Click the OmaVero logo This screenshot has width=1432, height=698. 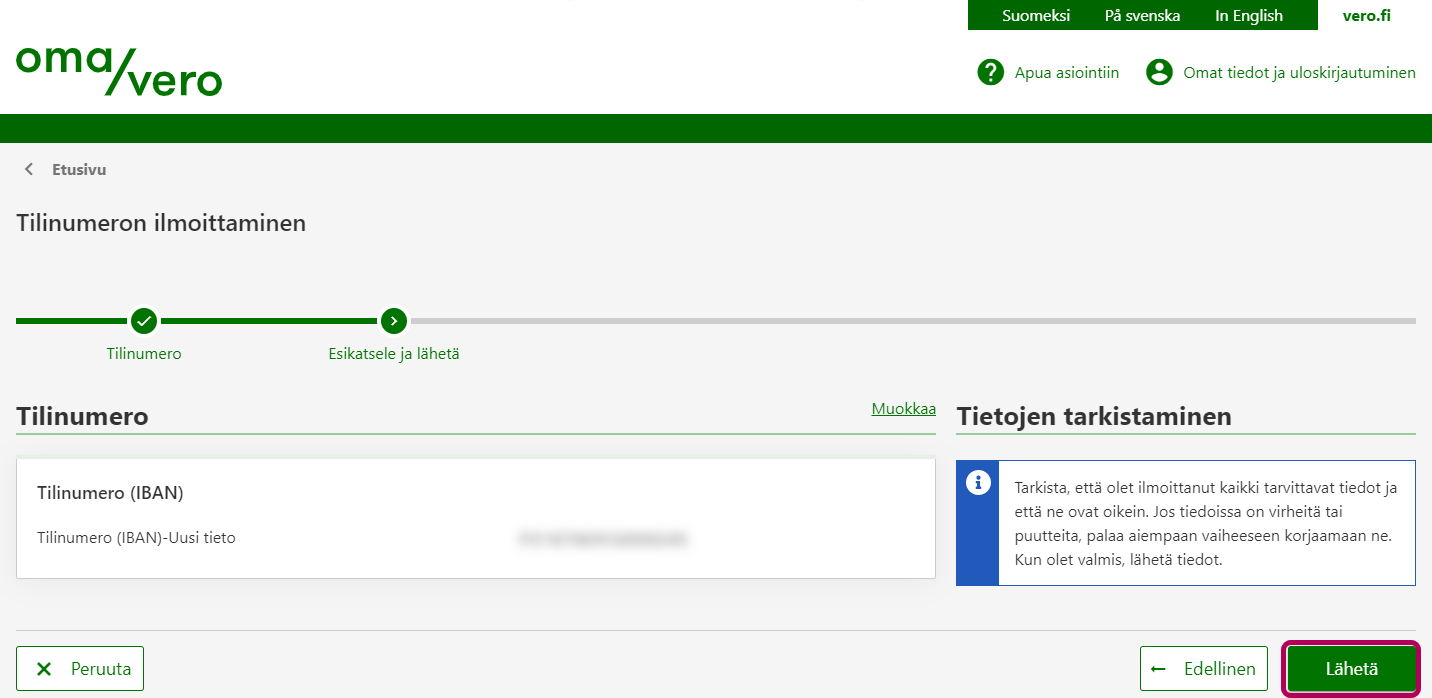[x=118, y=71]
